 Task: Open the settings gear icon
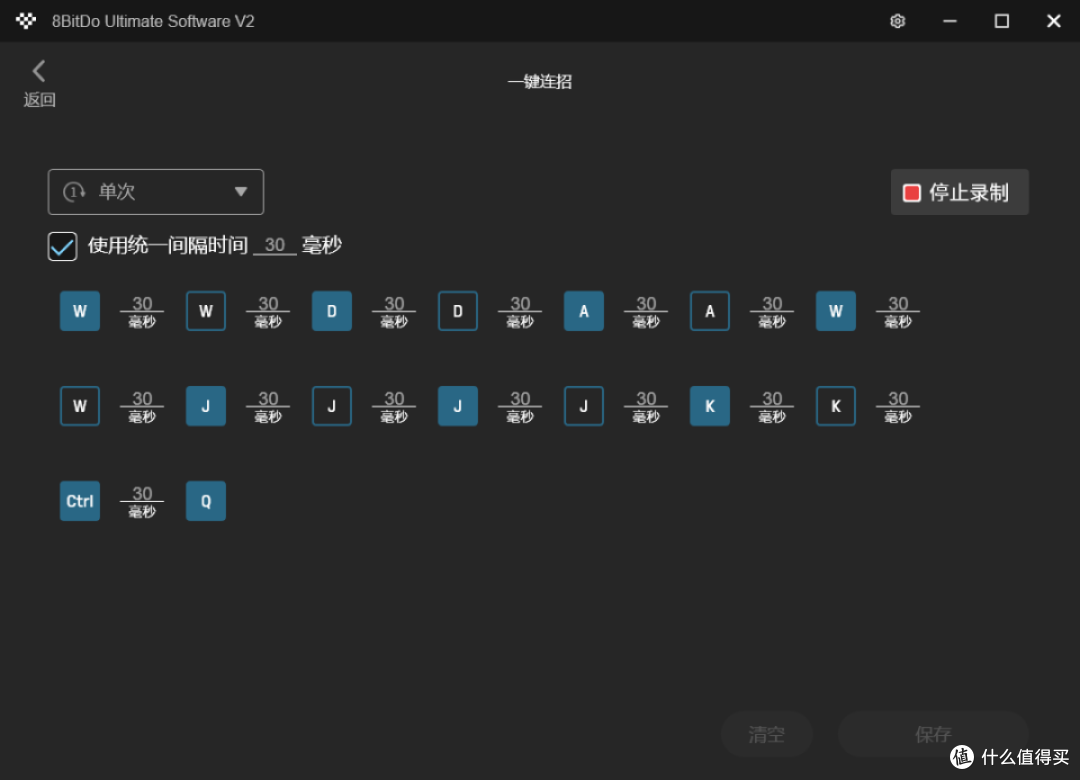tap(897, 21)
